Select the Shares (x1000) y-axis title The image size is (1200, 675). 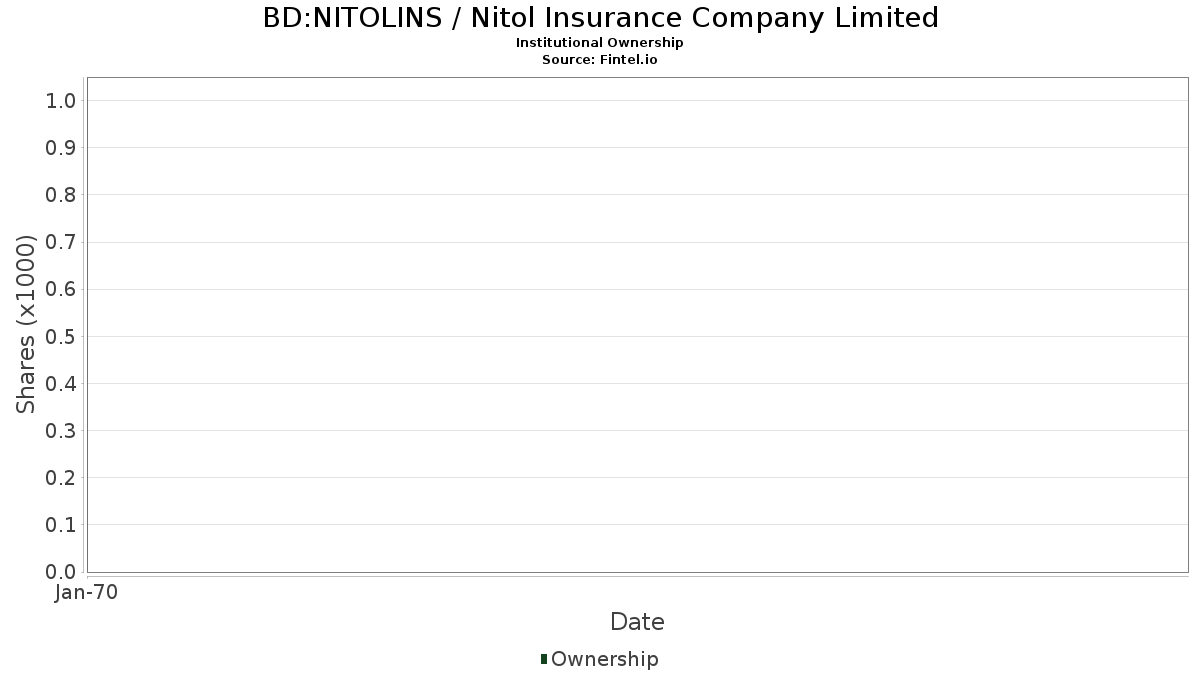coord(26,324)
